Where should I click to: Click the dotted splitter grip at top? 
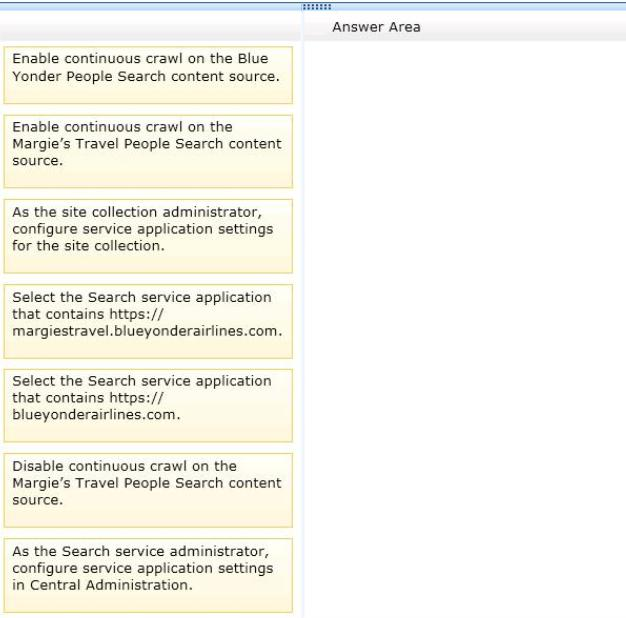coord(317,7)
